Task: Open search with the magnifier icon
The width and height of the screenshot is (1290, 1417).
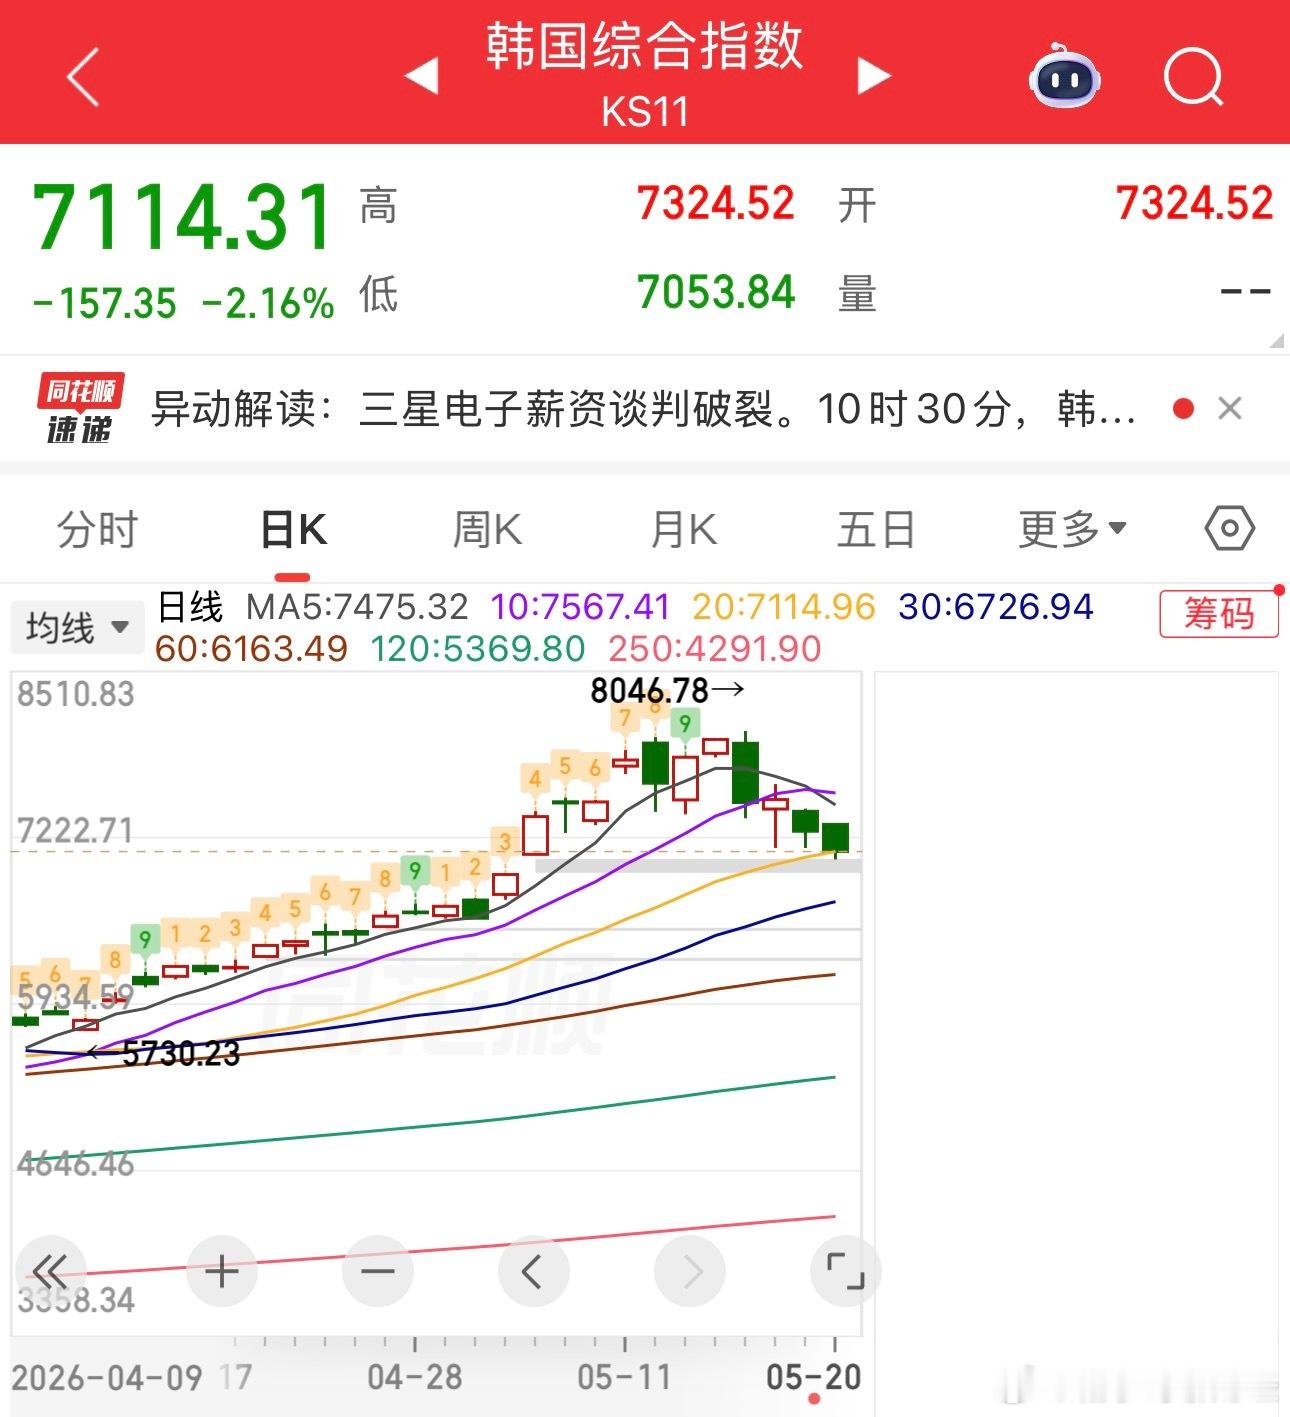Action: (x=1194, y=76)
